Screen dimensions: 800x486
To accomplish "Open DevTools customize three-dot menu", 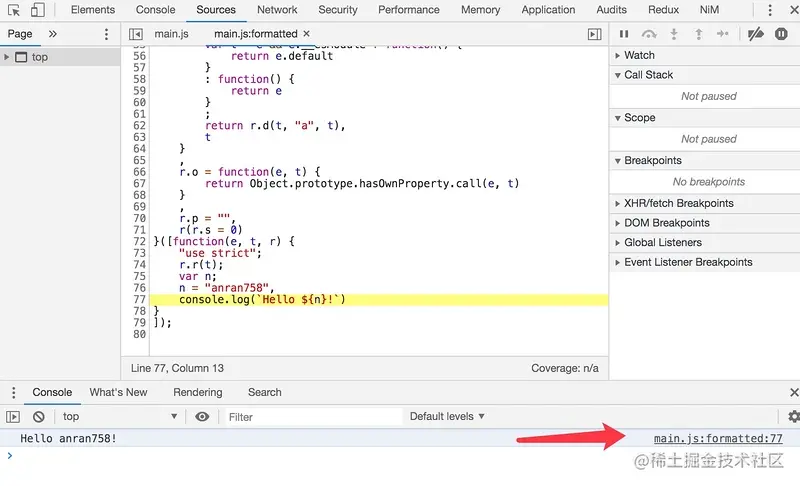I will pyautogui.click(x=770, y=10).
